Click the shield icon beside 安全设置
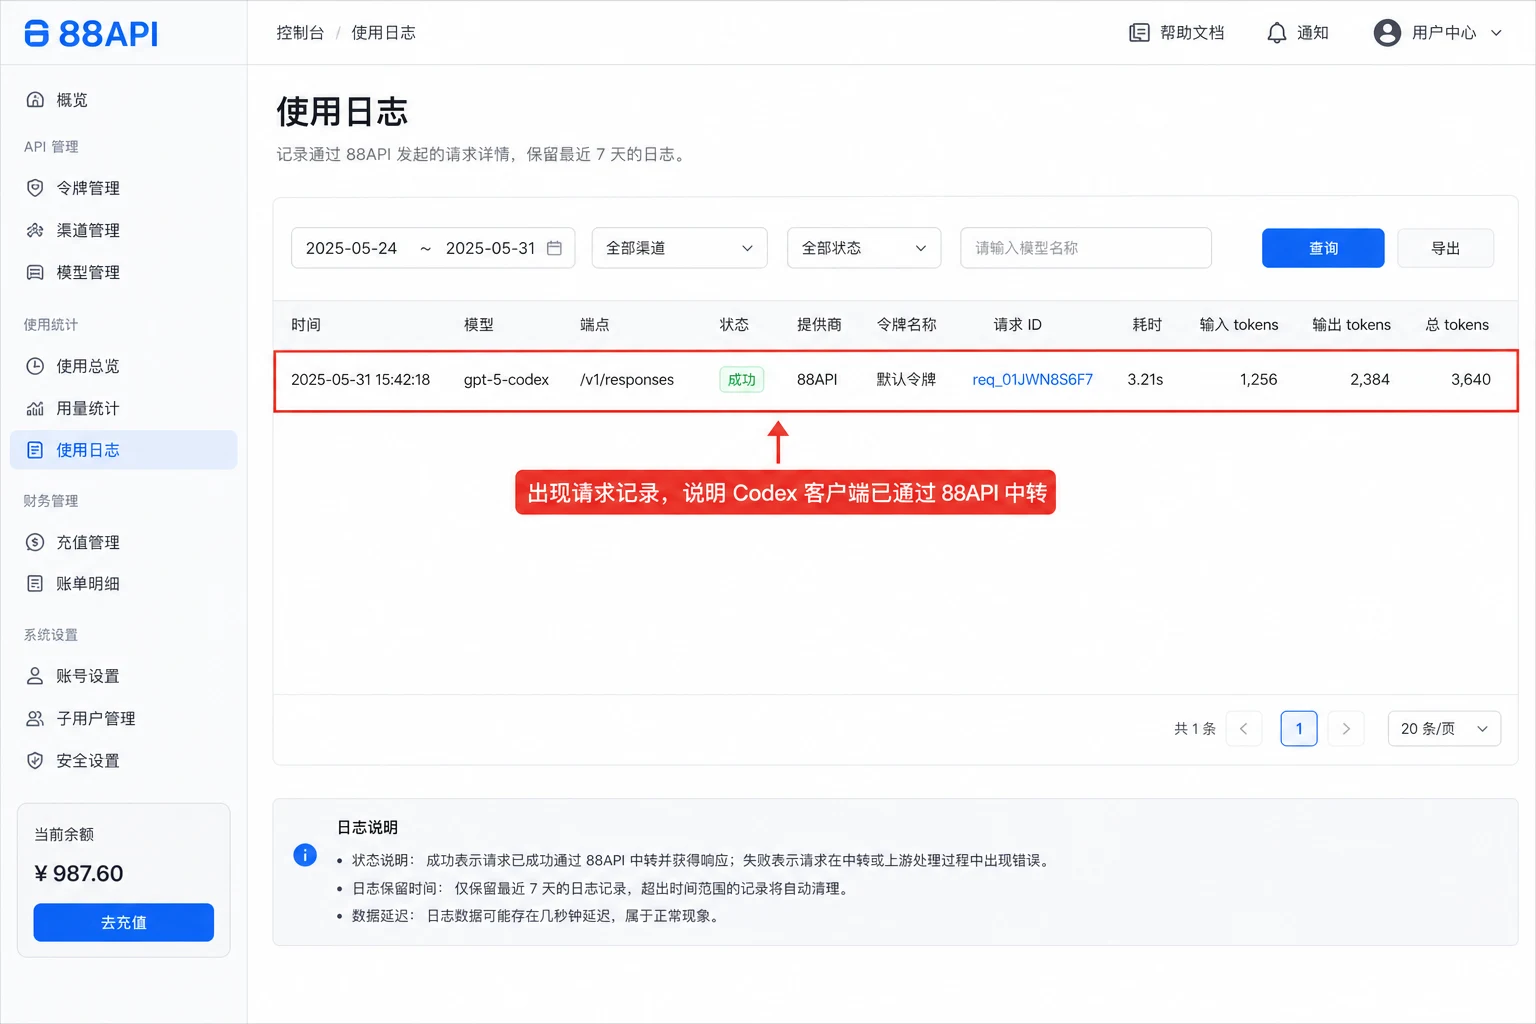The height and width of the screenshot is (1024, 1536). pos(35,760)
